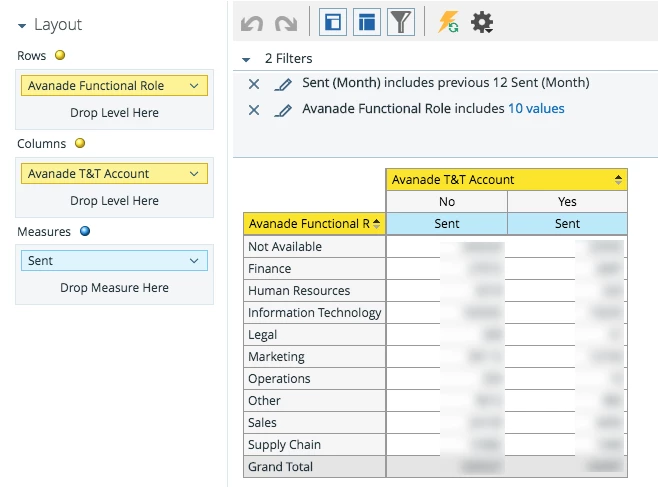Click the Sent header under No

(x=446, y=224)
